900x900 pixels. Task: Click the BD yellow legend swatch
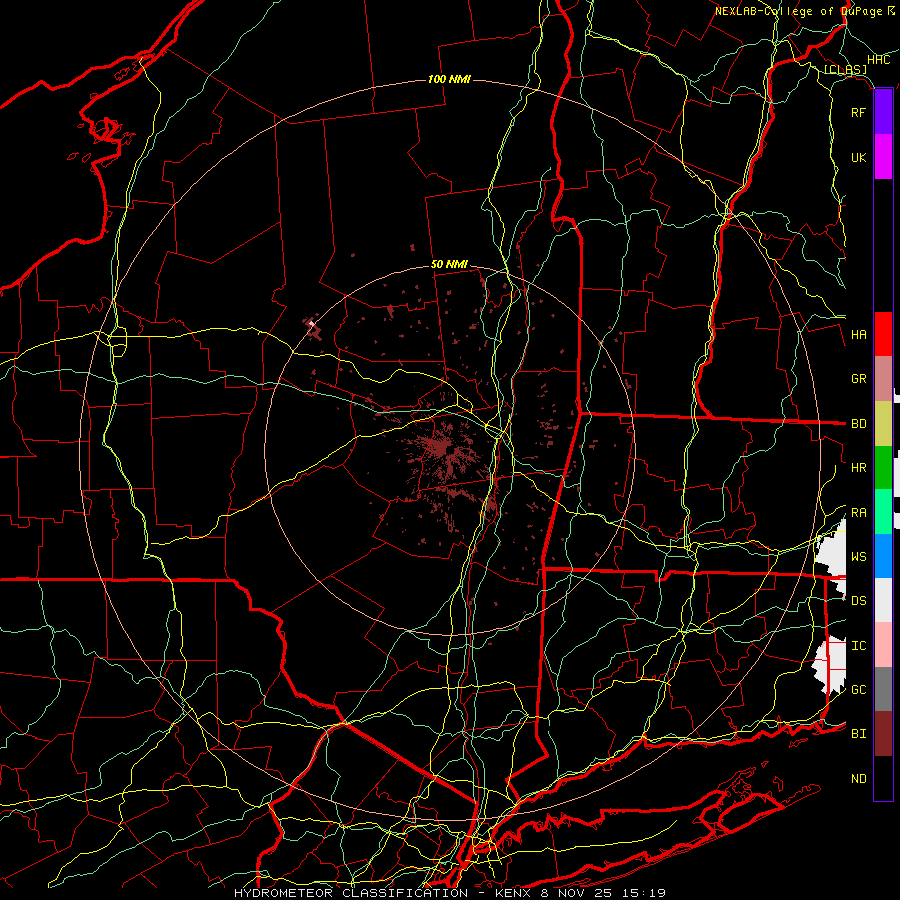tap(883, 424)
